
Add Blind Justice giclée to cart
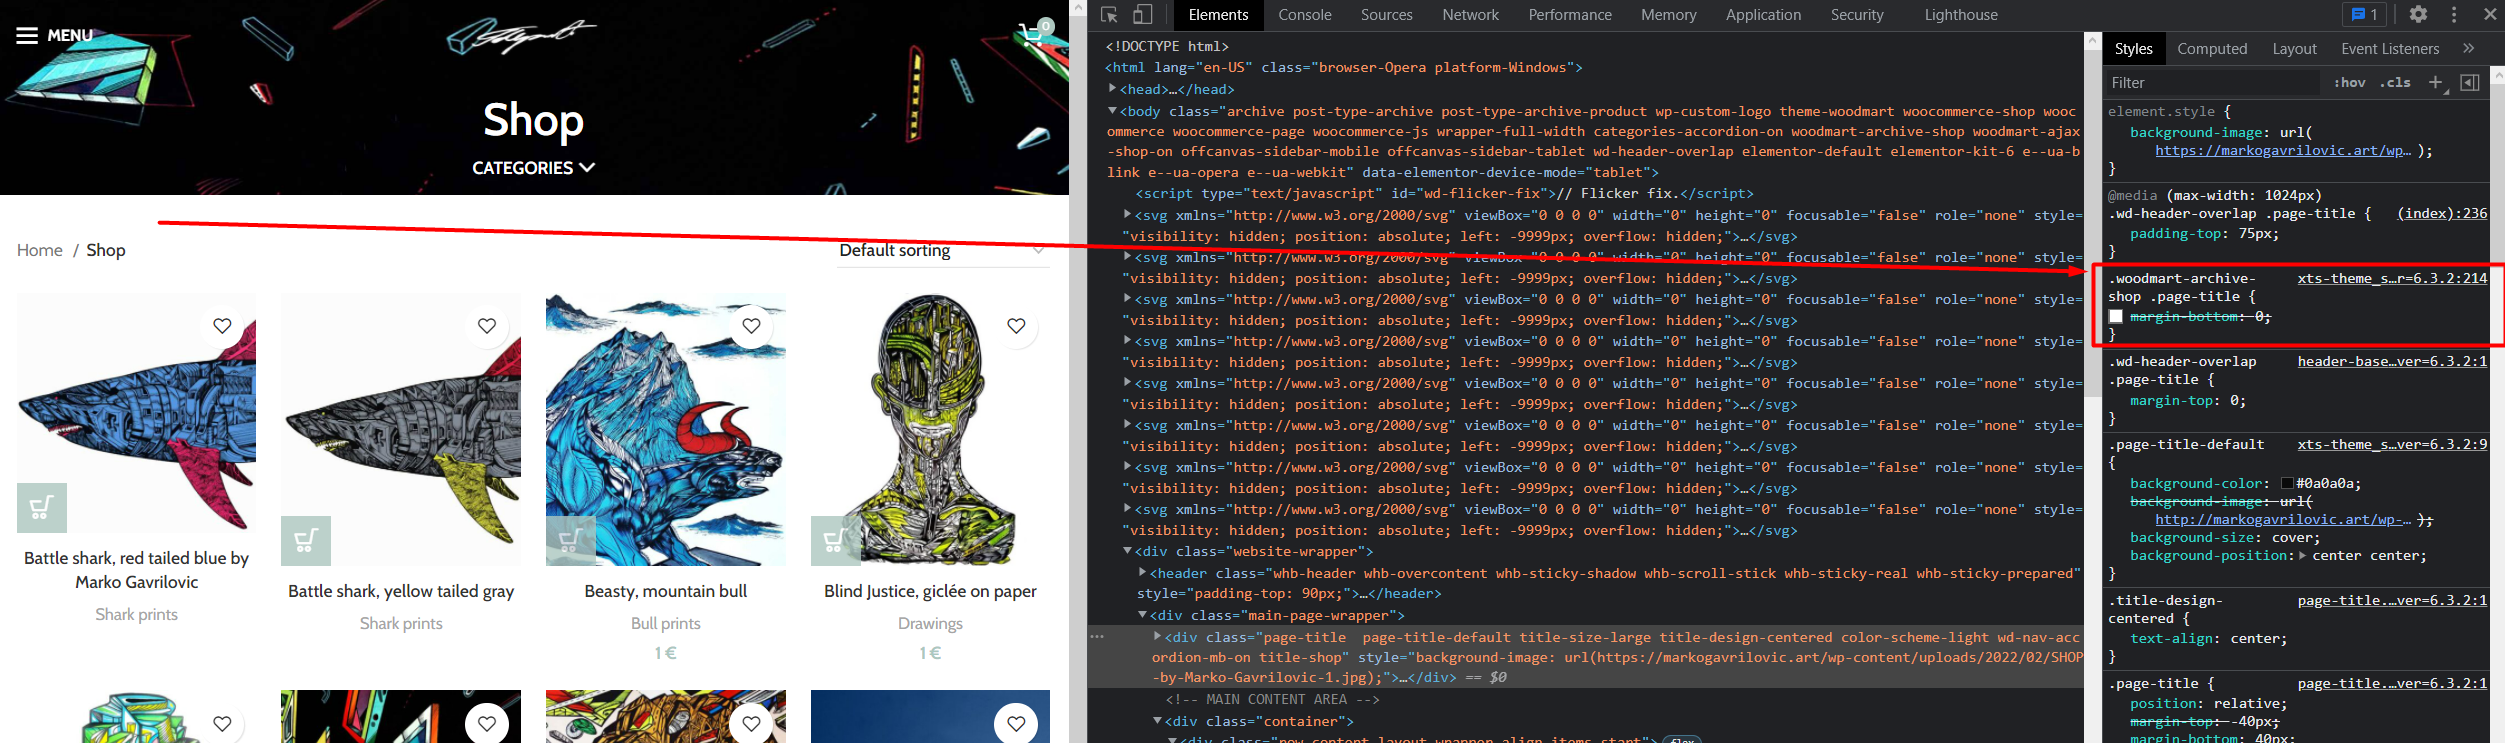836,541
